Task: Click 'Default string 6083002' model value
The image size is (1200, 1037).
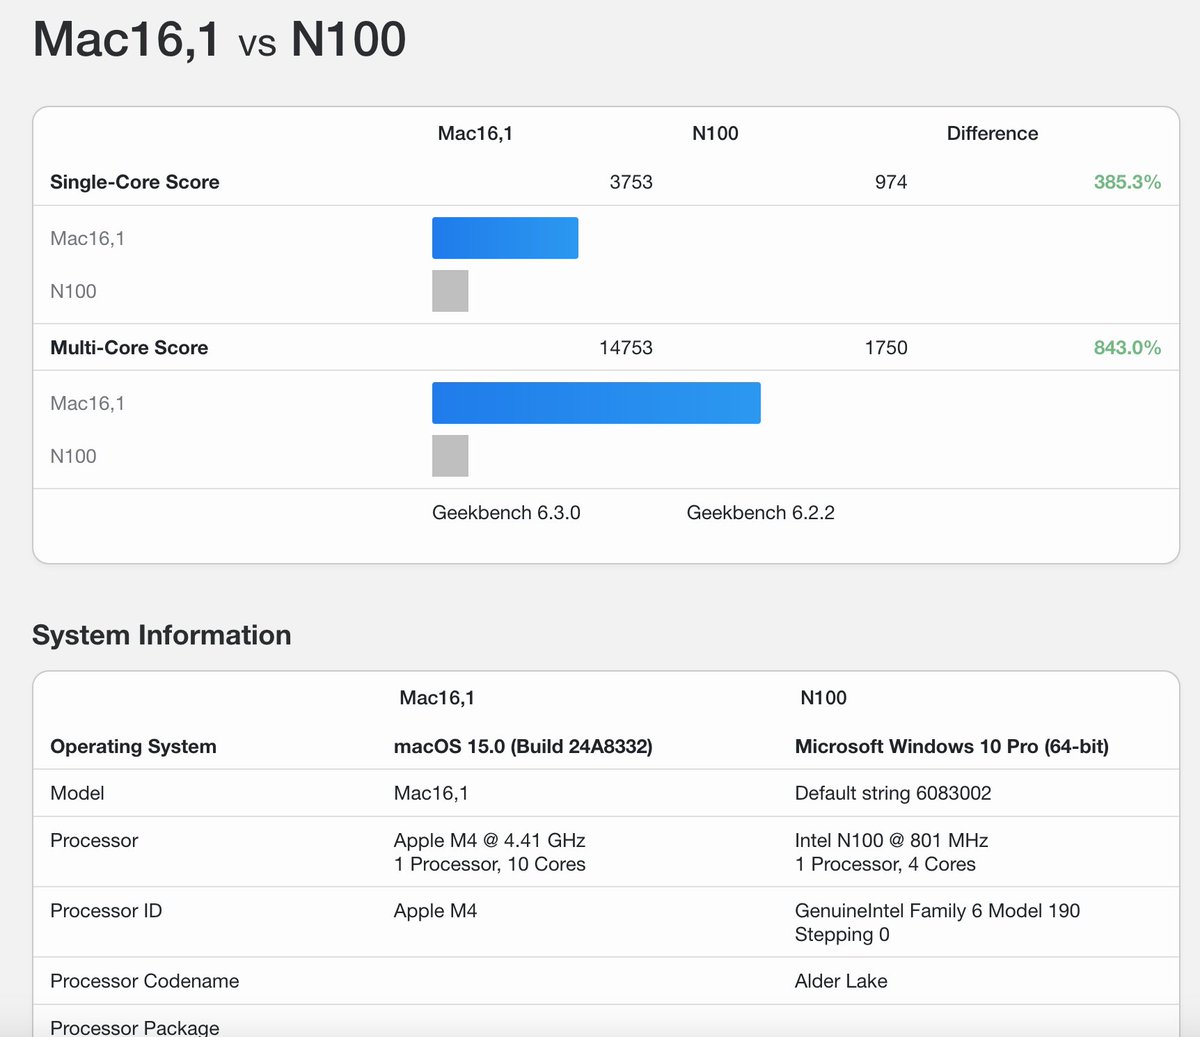Action: [x=893, y=793]
